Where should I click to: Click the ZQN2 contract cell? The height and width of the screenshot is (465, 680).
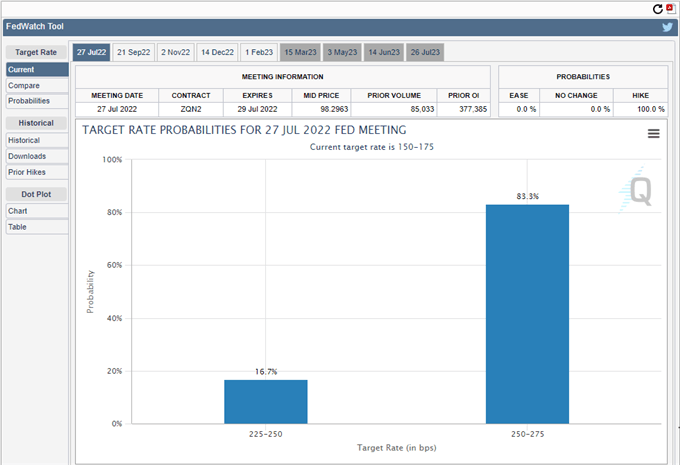coord(191,109)
